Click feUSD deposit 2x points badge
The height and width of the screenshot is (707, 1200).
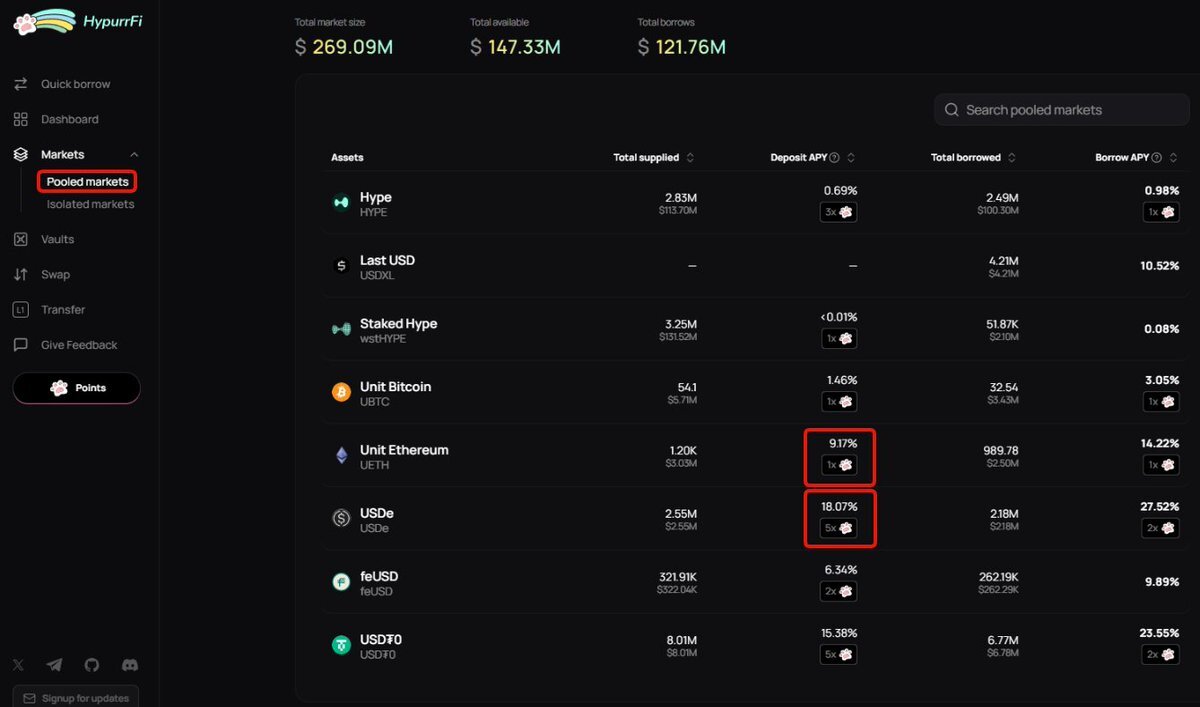coord(839,591)
